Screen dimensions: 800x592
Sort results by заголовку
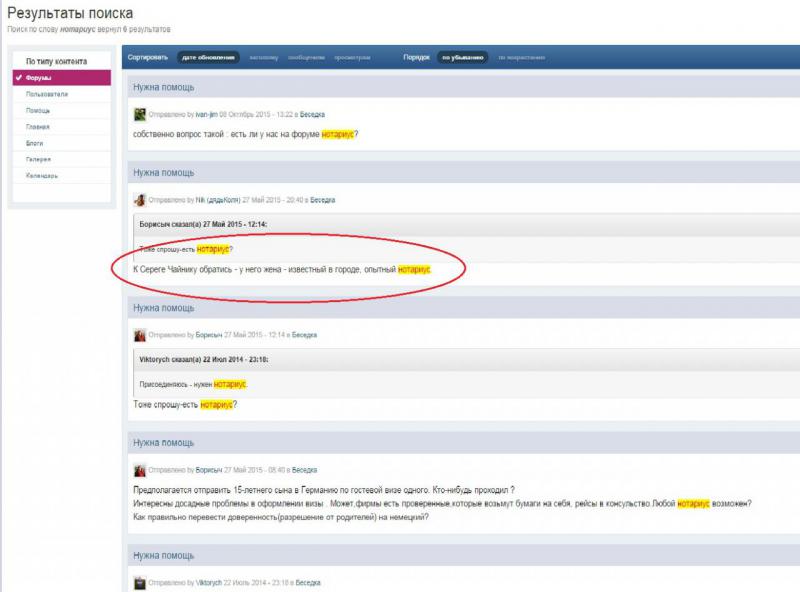tap(264, 58)
